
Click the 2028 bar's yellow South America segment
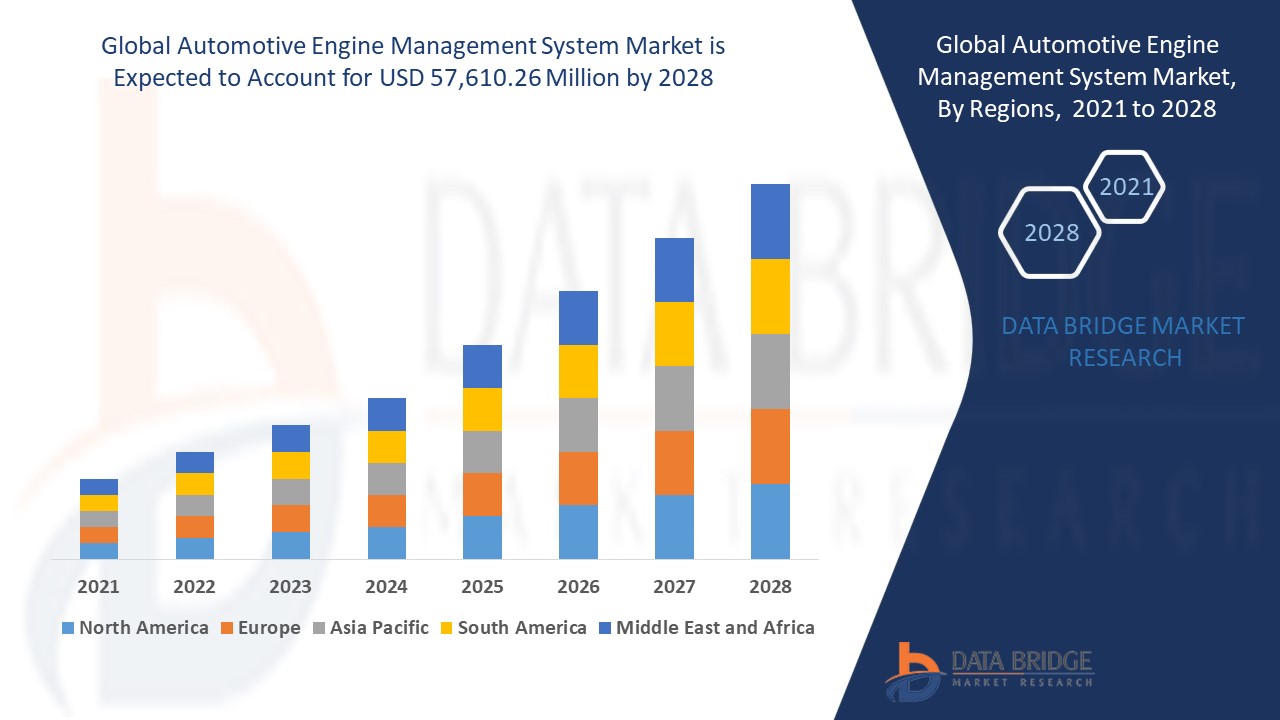pos(770,296)
